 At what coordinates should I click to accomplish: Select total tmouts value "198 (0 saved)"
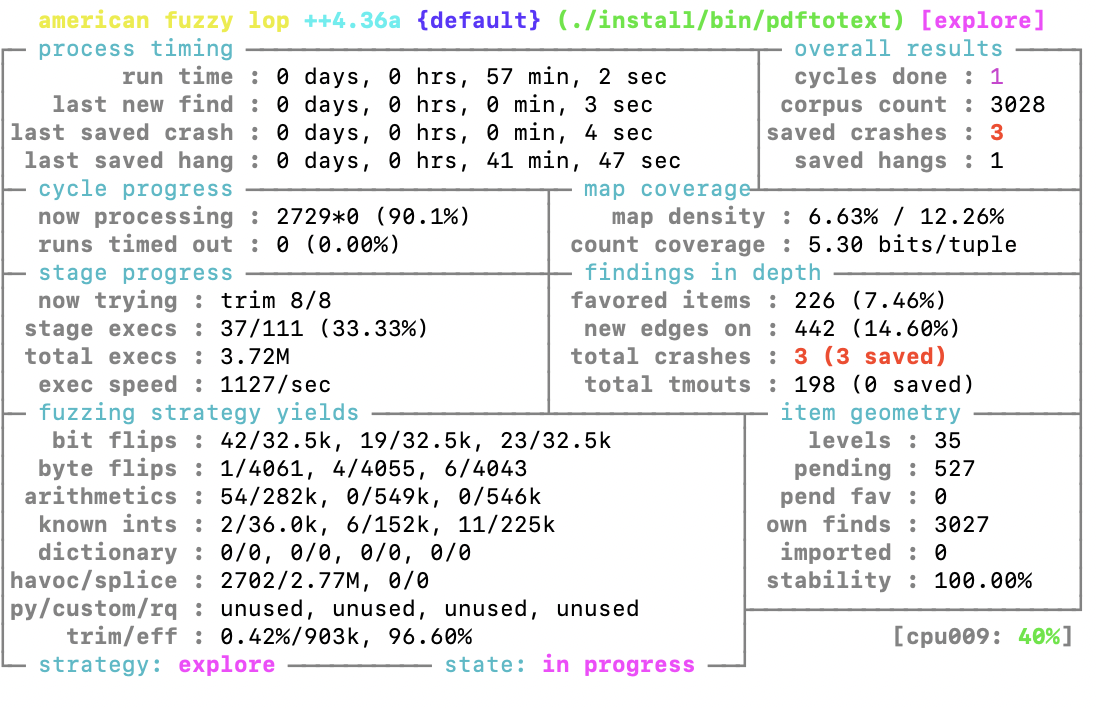pyautogui.click(x=884, y=384)
